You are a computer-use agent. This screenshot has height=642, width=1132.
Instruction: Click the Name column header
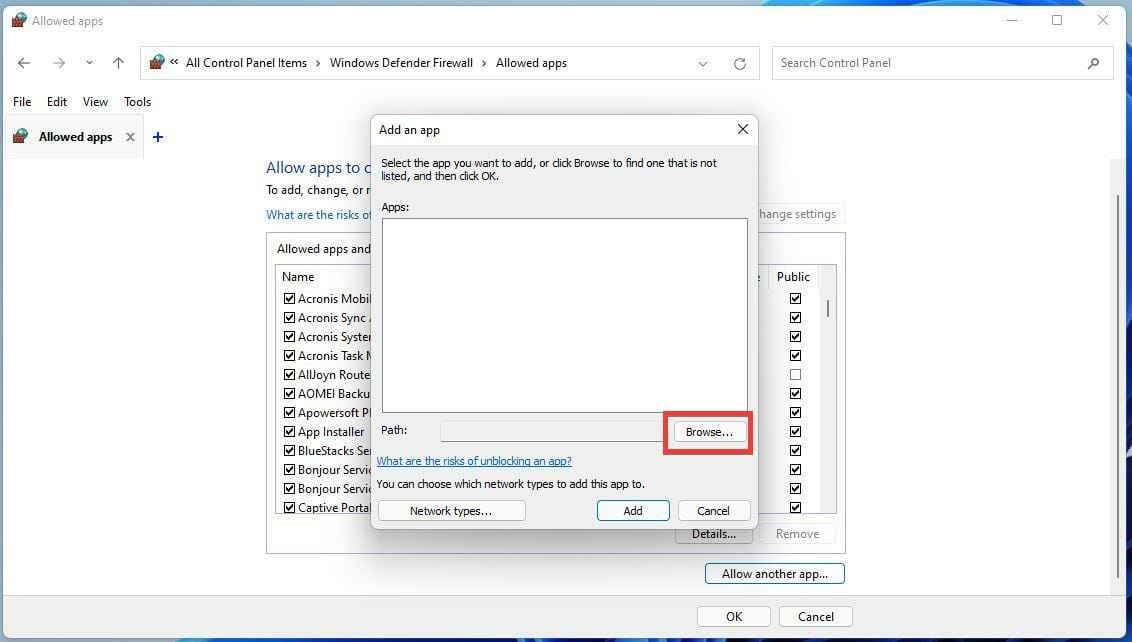298,277
